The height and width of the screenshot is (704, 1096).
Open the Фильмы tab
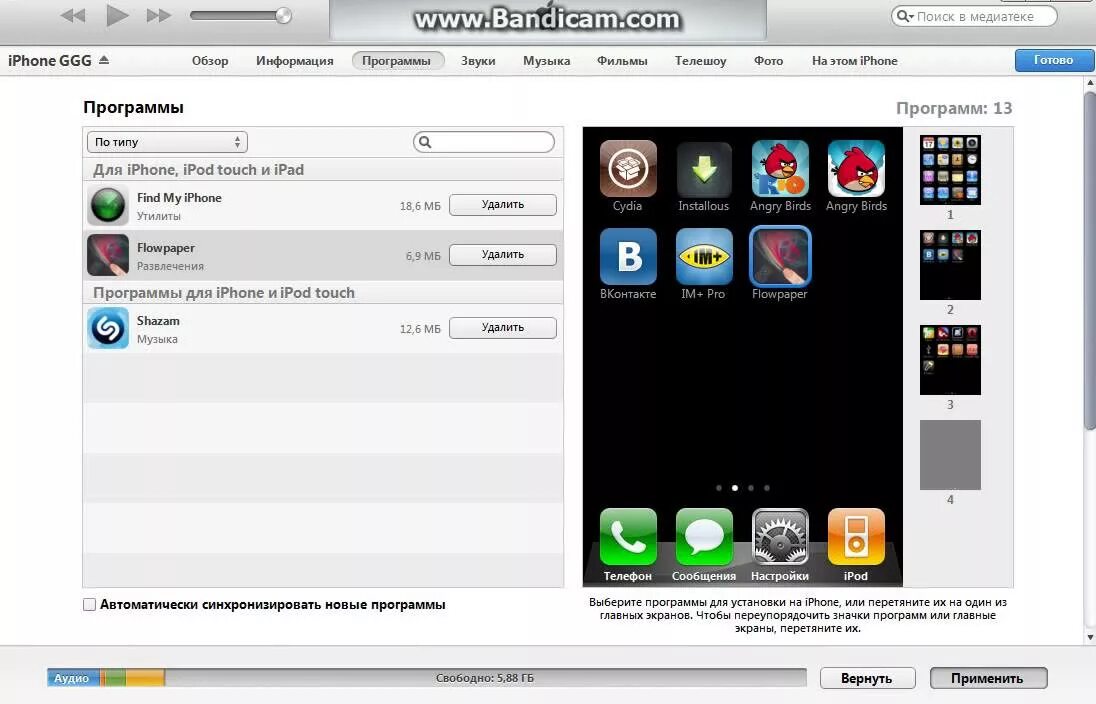pyautogui.click(x=622, y=61)
